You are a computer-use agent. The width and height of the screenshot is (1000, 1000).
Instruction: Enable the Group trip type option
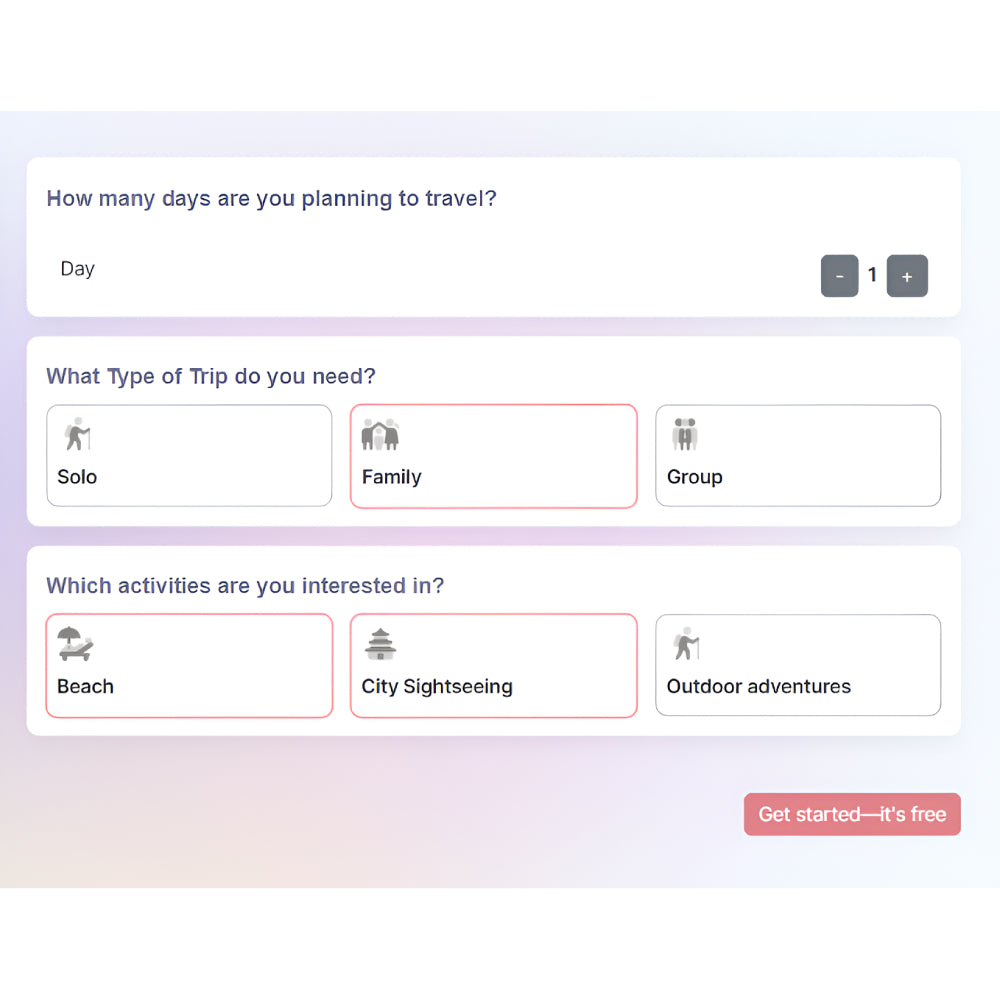click(x=798, y=455)
